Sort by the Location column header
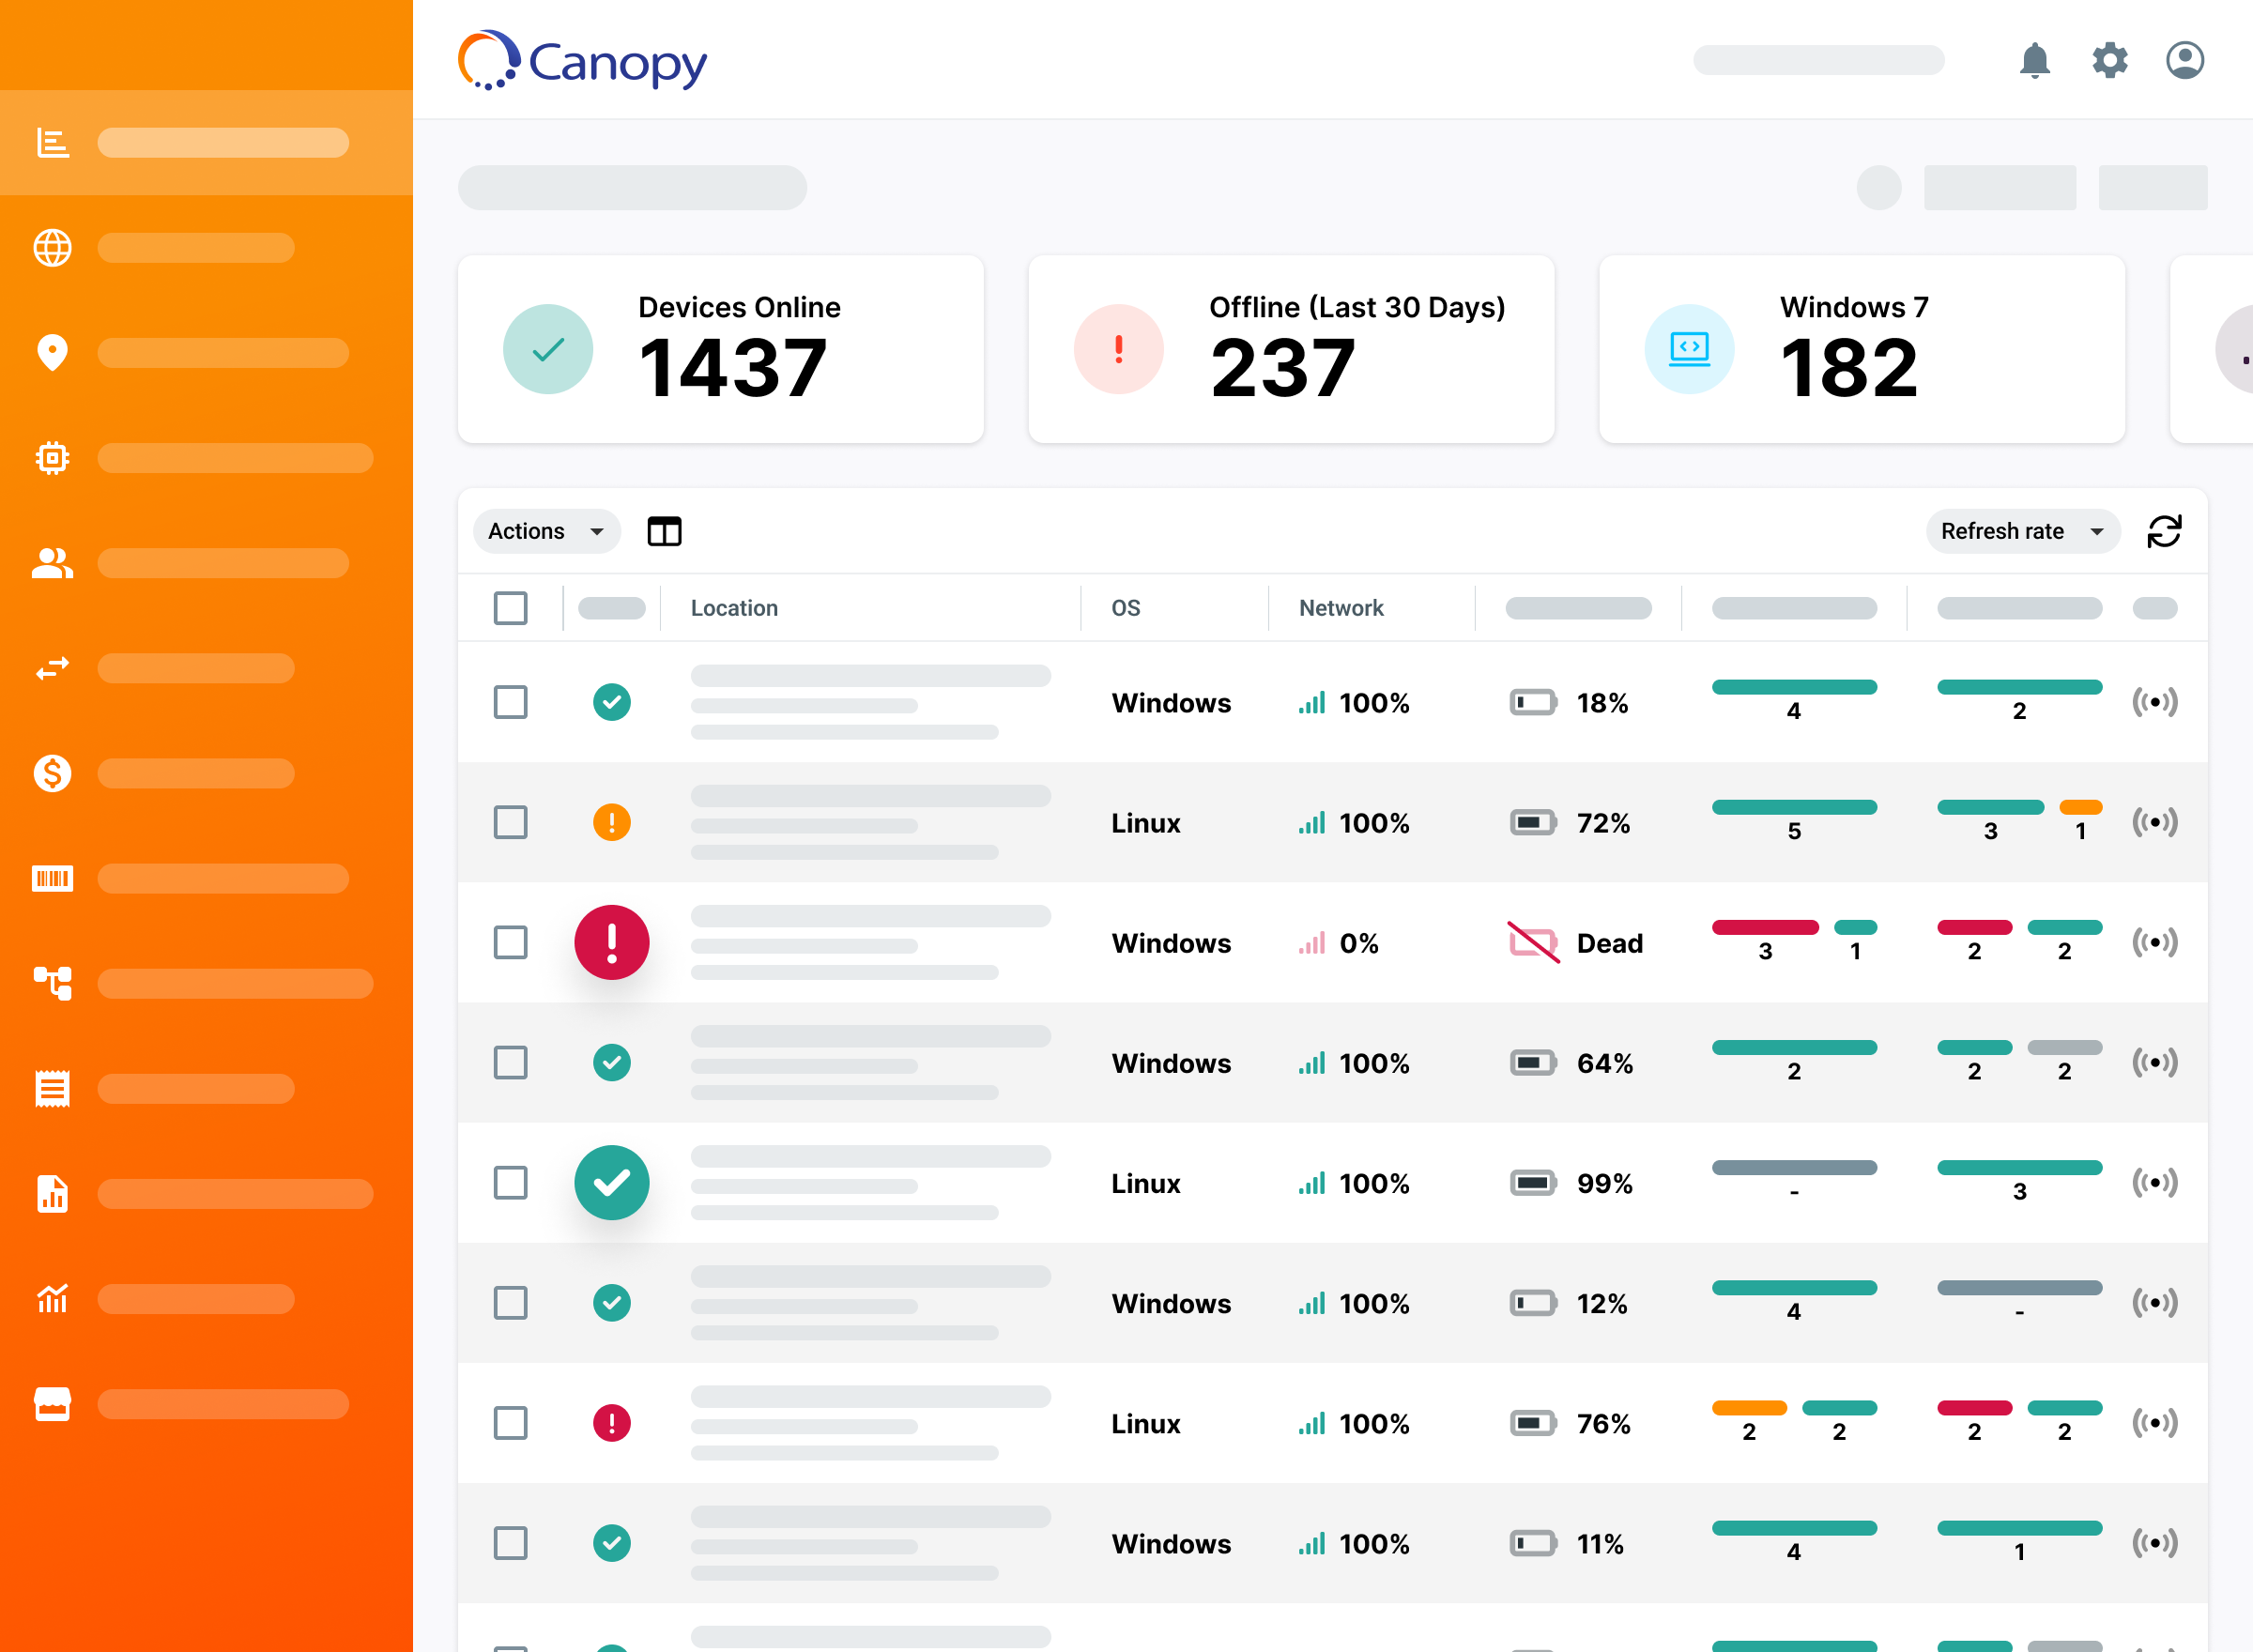The height and width of the screenshot is (1652, 2253). pos(734,607)
